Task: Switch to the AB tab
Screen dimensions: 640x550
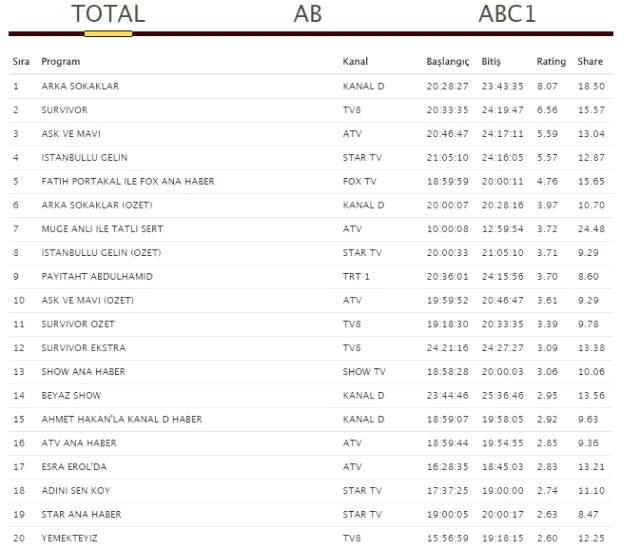Action: tap(308, 14)
